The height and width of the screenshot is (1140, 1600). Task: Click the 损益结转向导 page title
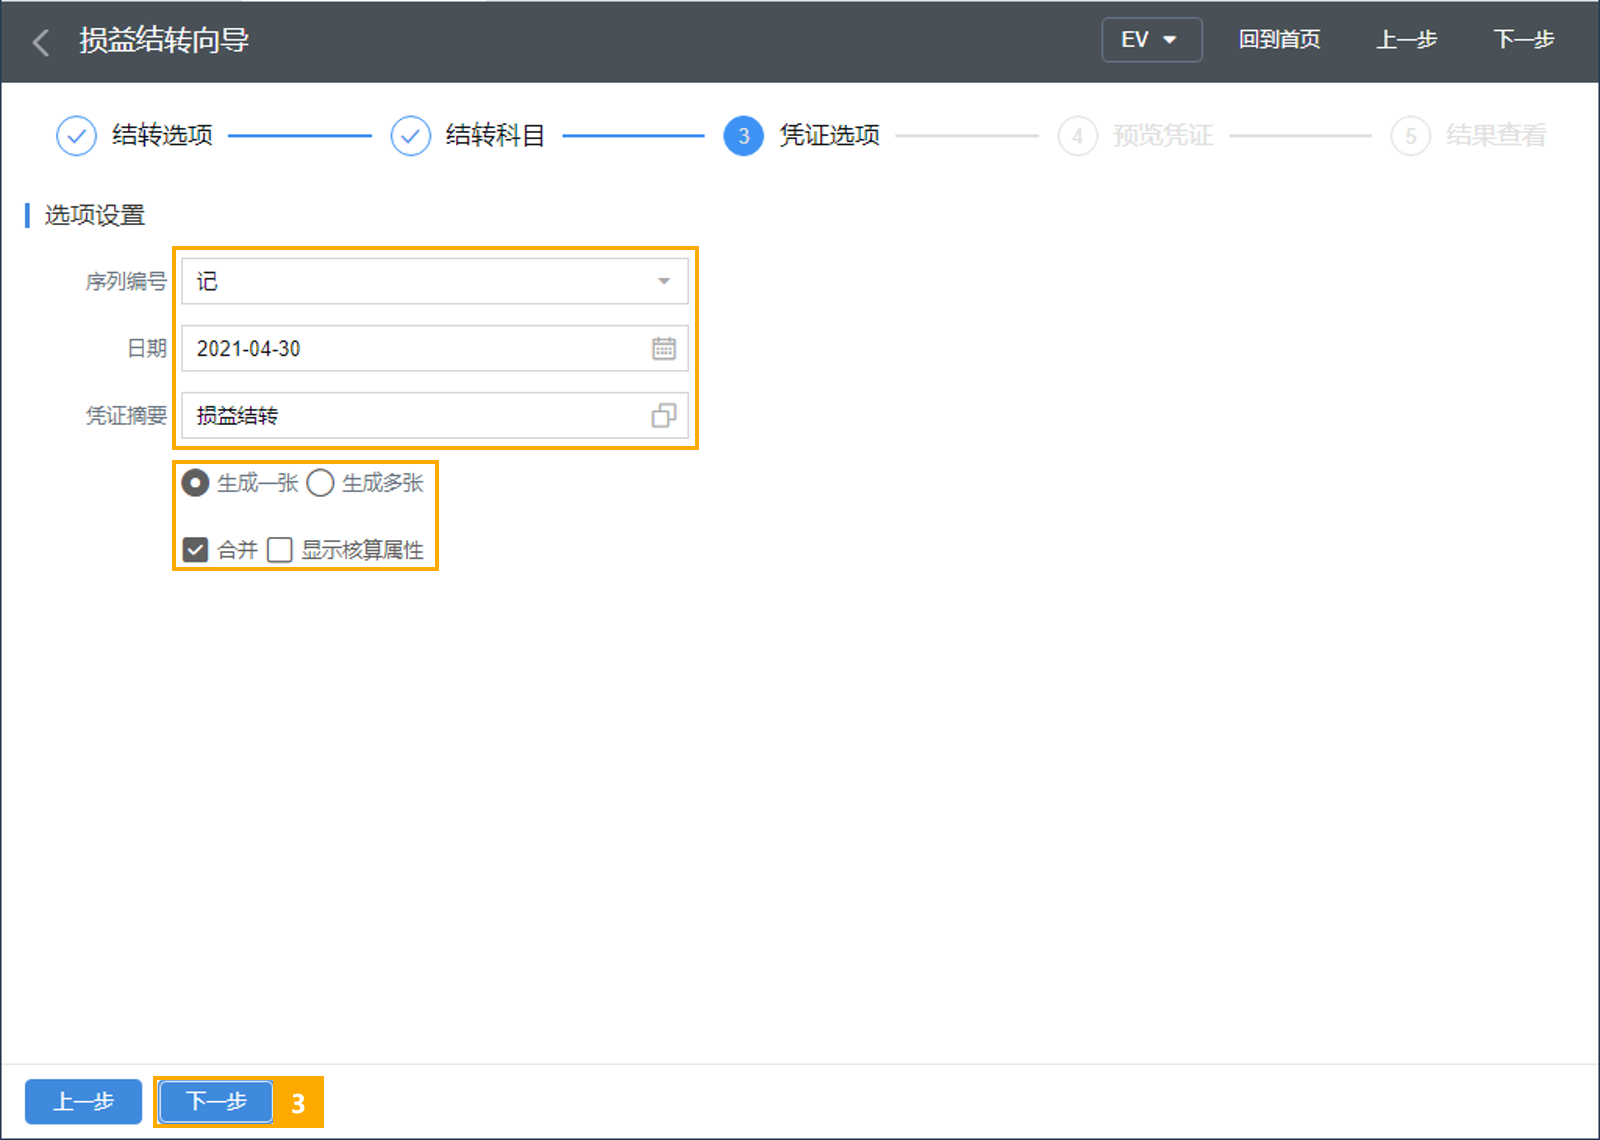click(x=164, y=41)
